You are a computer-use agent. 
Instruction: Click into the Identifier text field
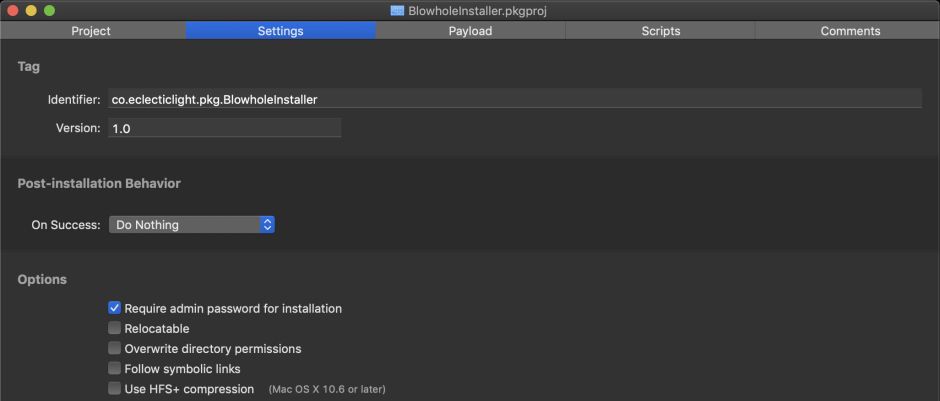tap(514, 99)
